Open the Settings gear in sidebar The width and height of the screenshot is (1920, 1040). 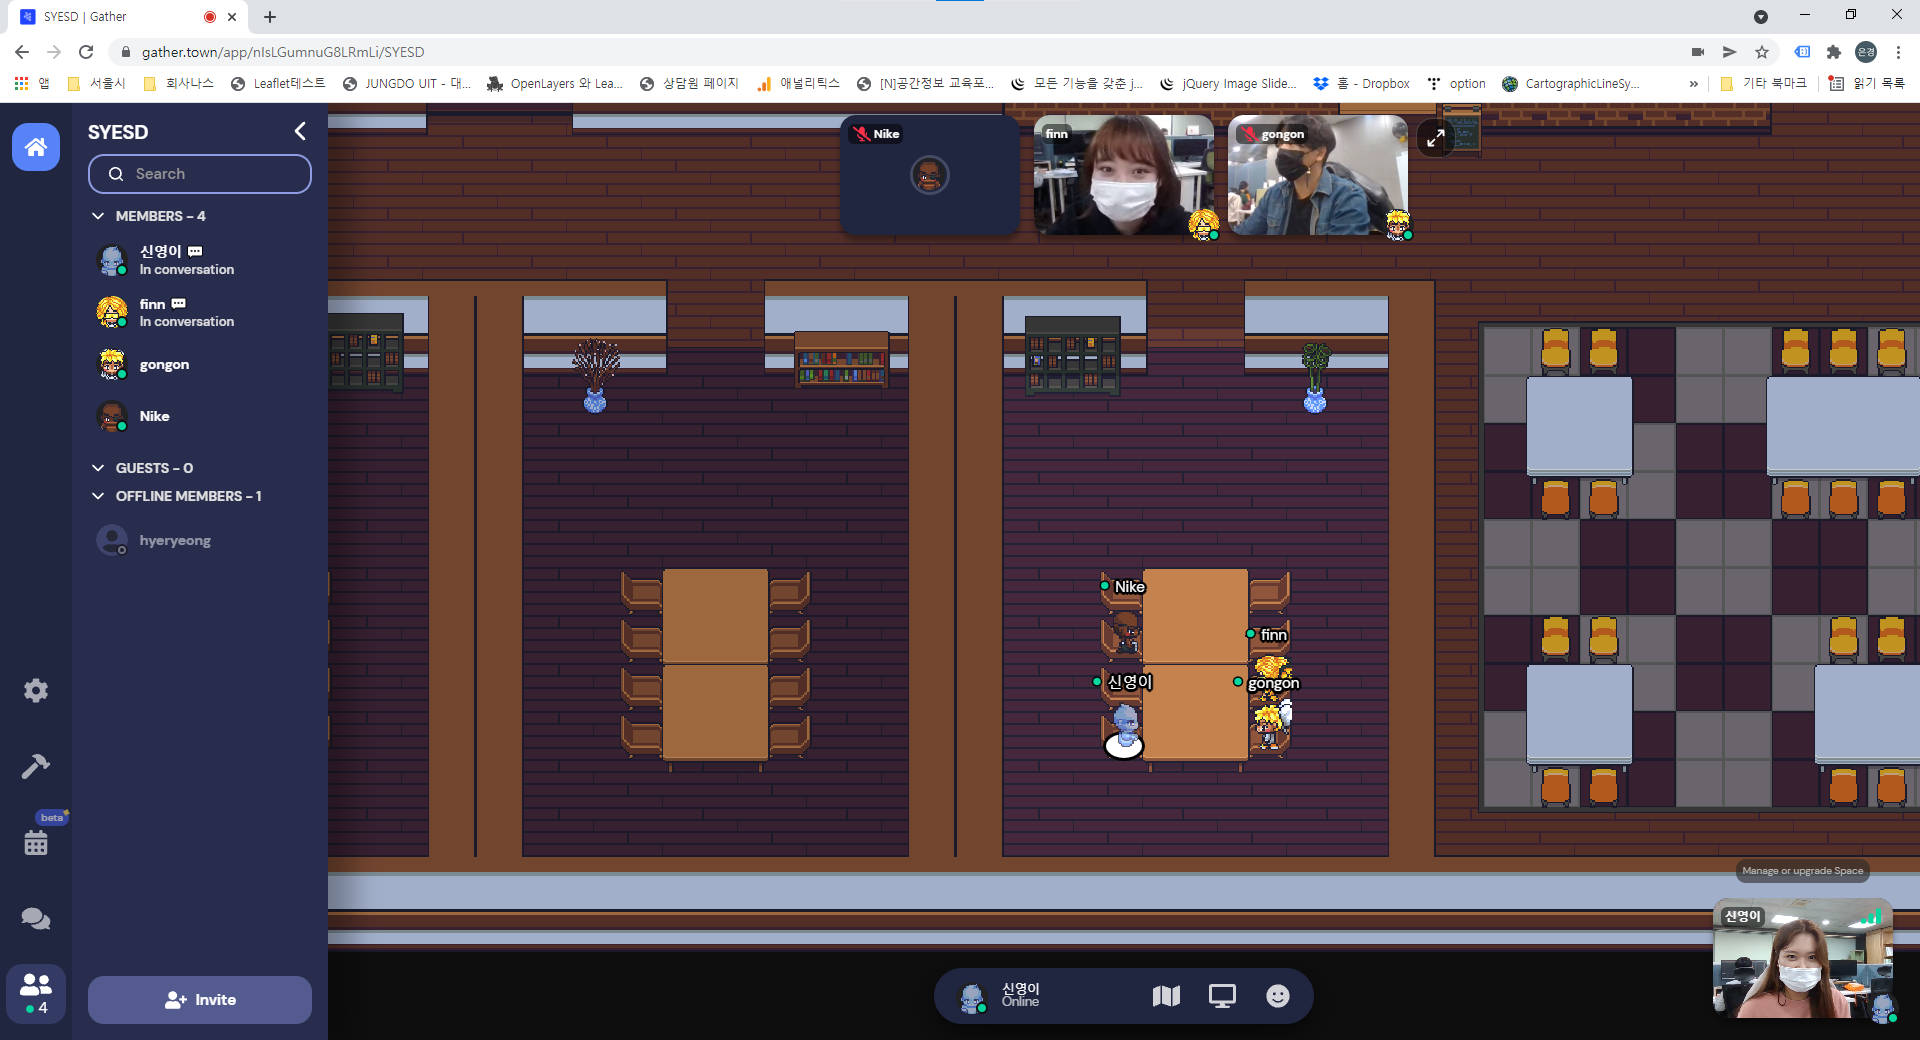point(36,691)
